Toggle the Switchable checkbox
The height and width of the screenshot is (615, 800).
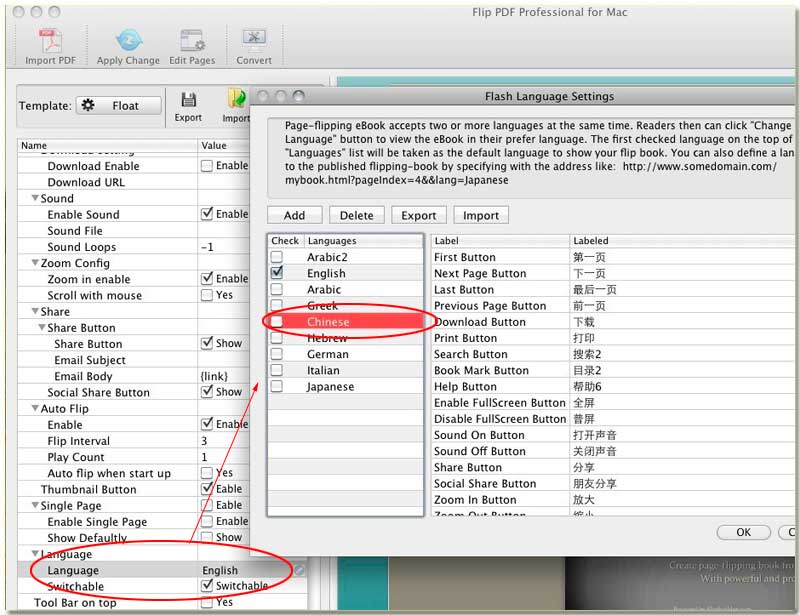[x=207, y=586]
